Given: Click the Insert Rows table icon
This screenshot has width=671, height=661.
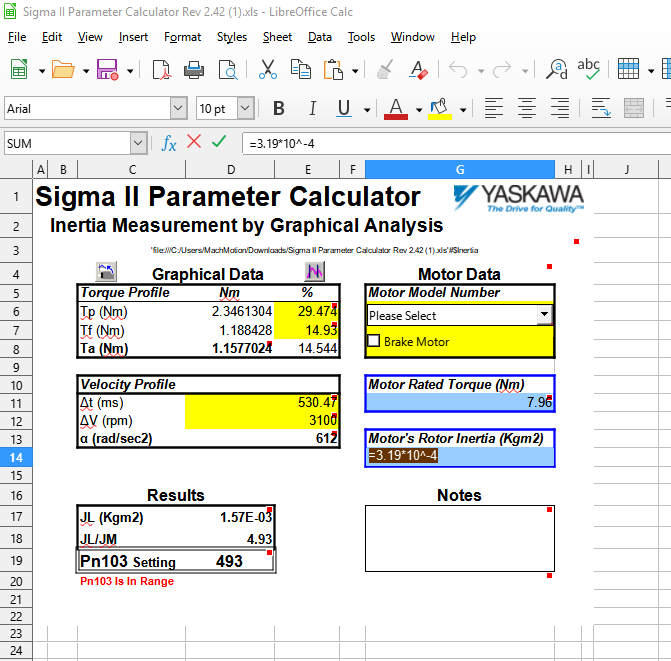Looking at the screenshot, I should pyautogui.click(x=628, y=69).
